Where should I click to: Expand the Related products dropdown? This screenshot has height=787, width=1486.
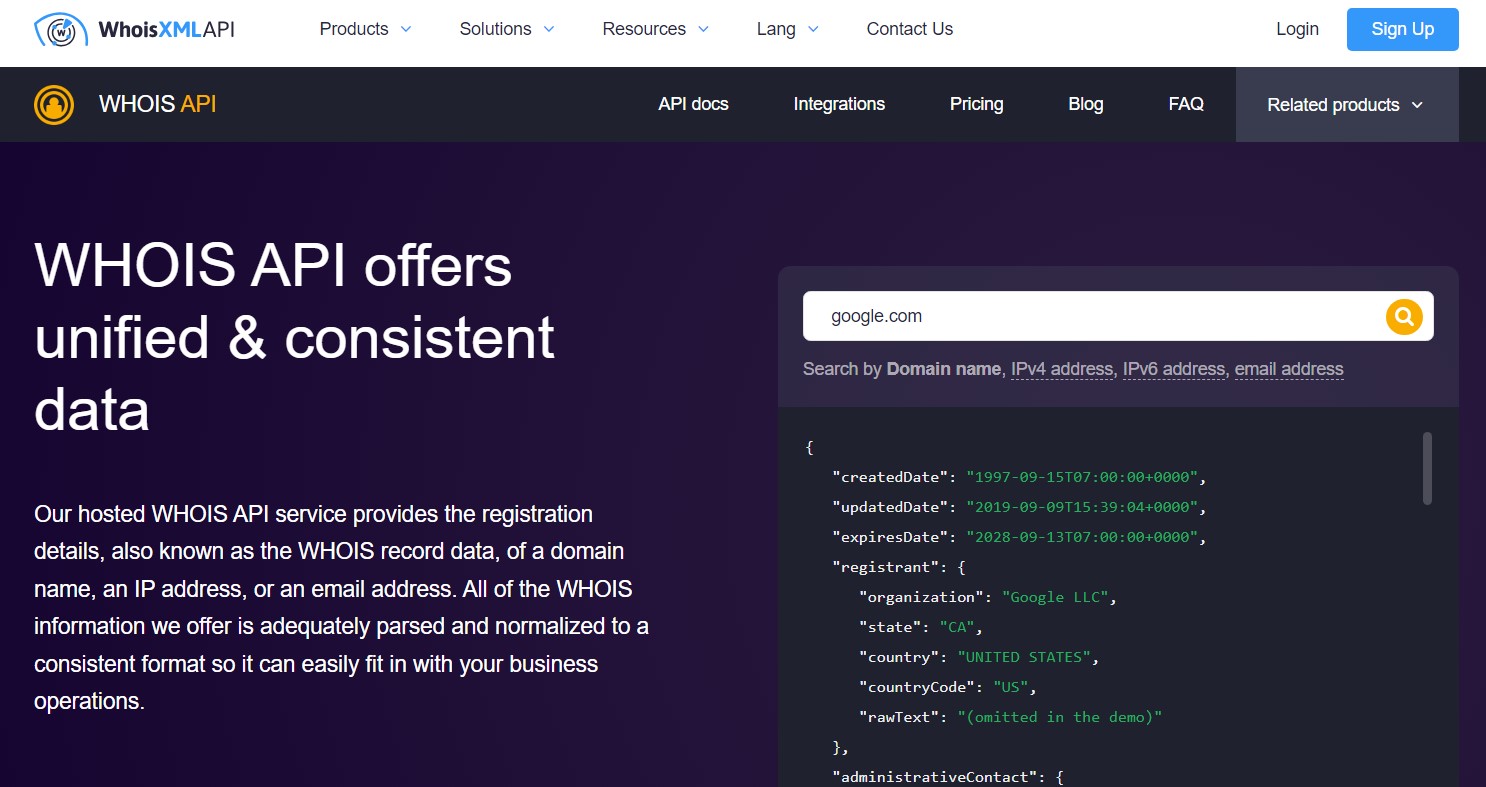pos(1346,105)
